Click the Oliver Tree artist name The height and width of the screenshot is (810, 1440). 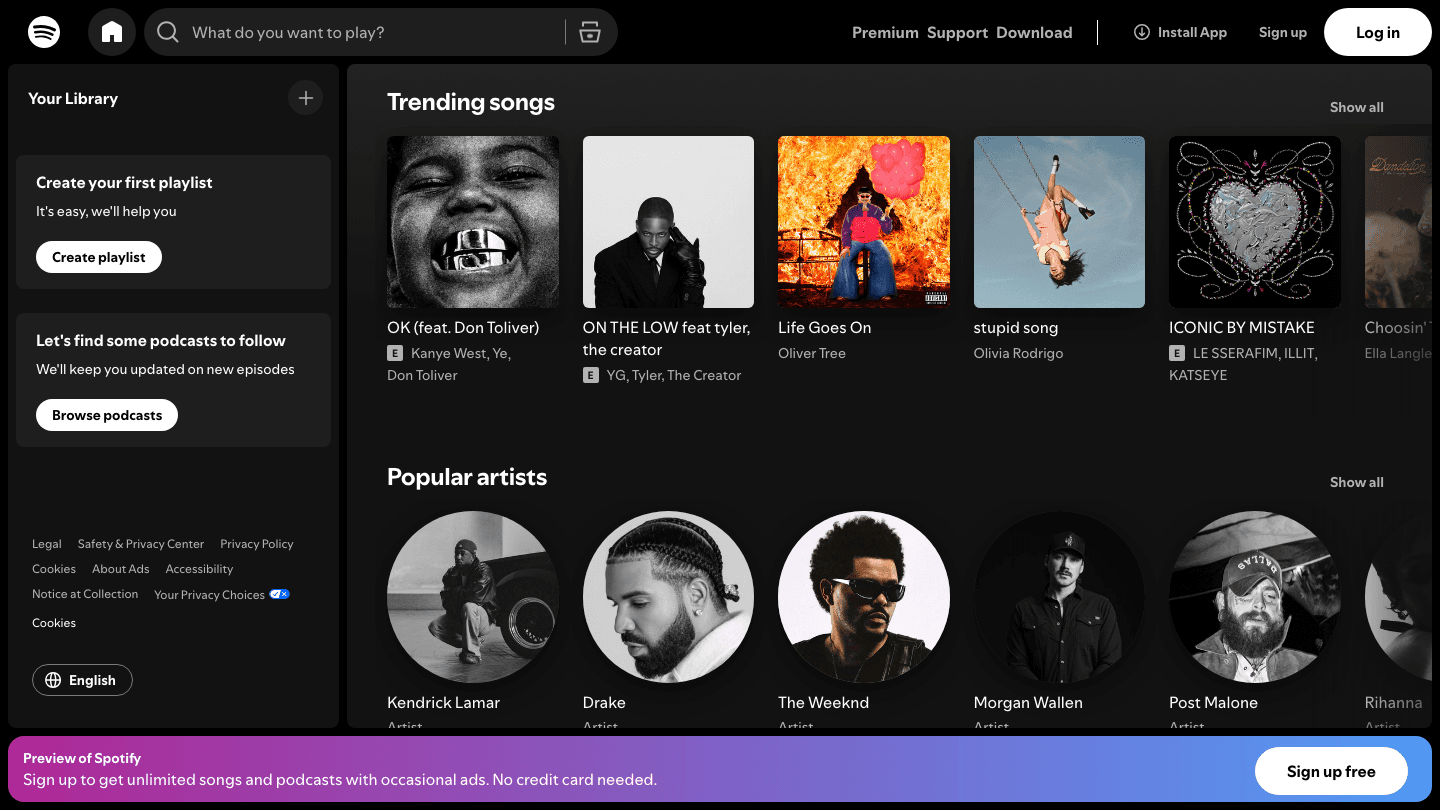pyautogui.click(x=812, y=353)
